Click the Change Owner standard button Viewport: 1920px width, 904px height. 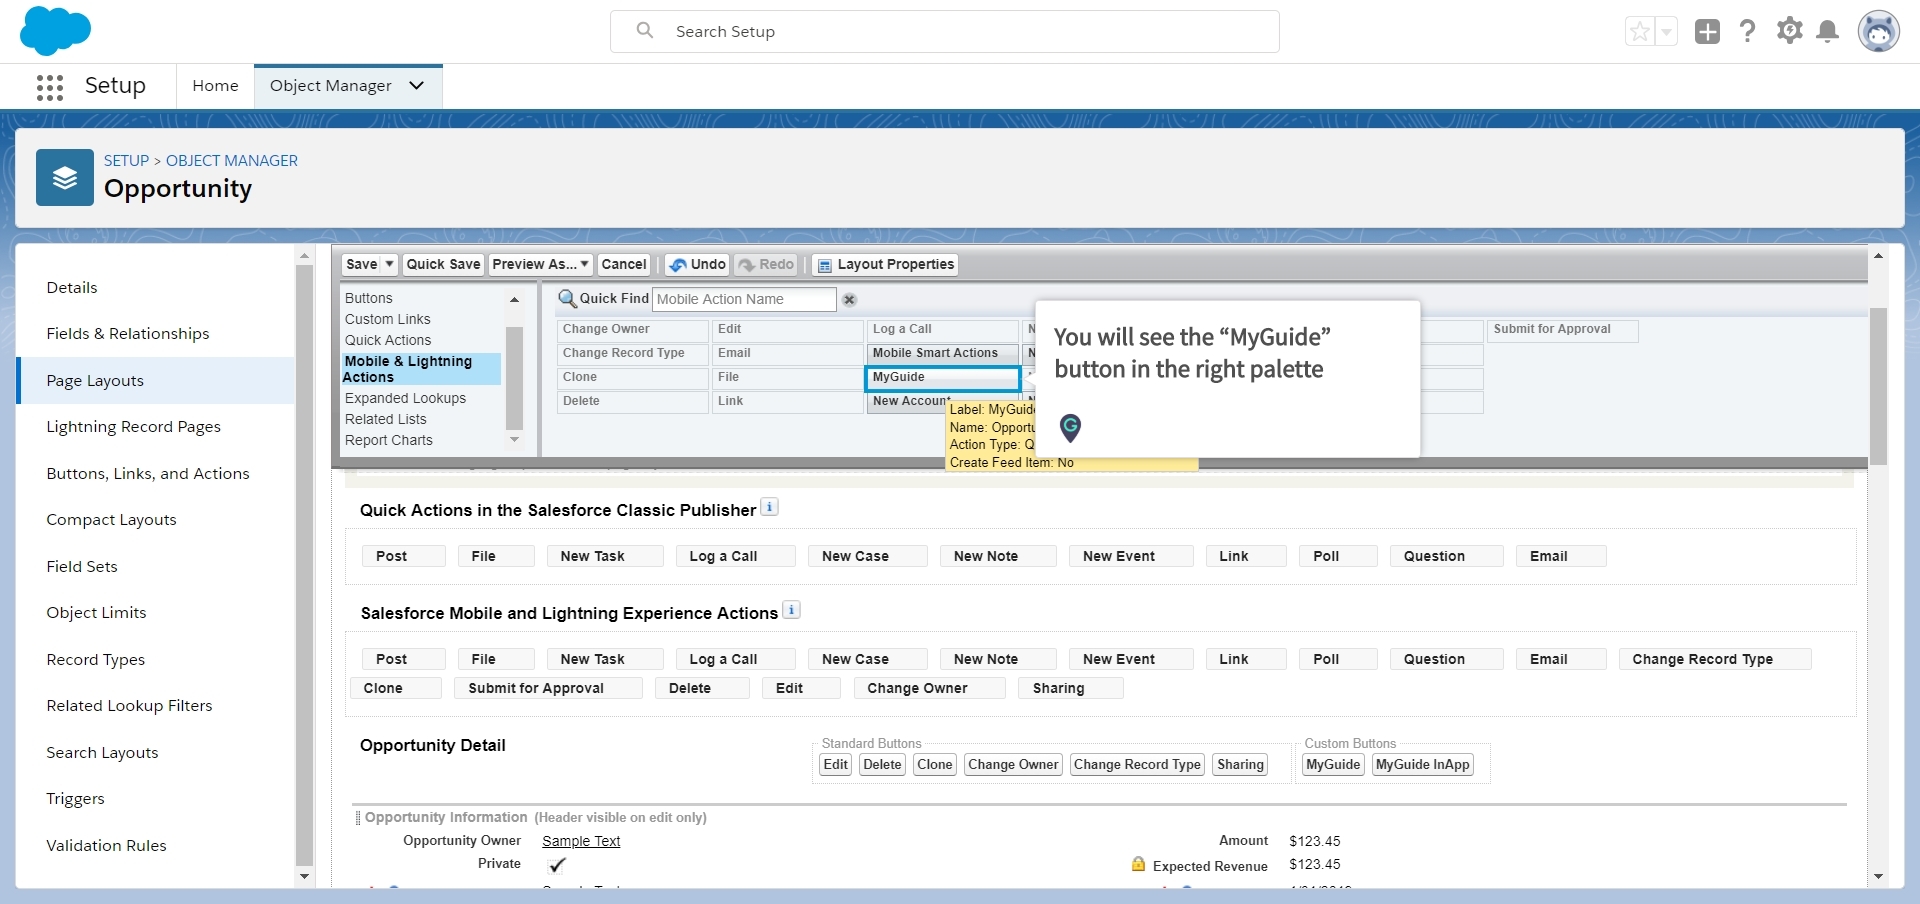point(1013,765)
